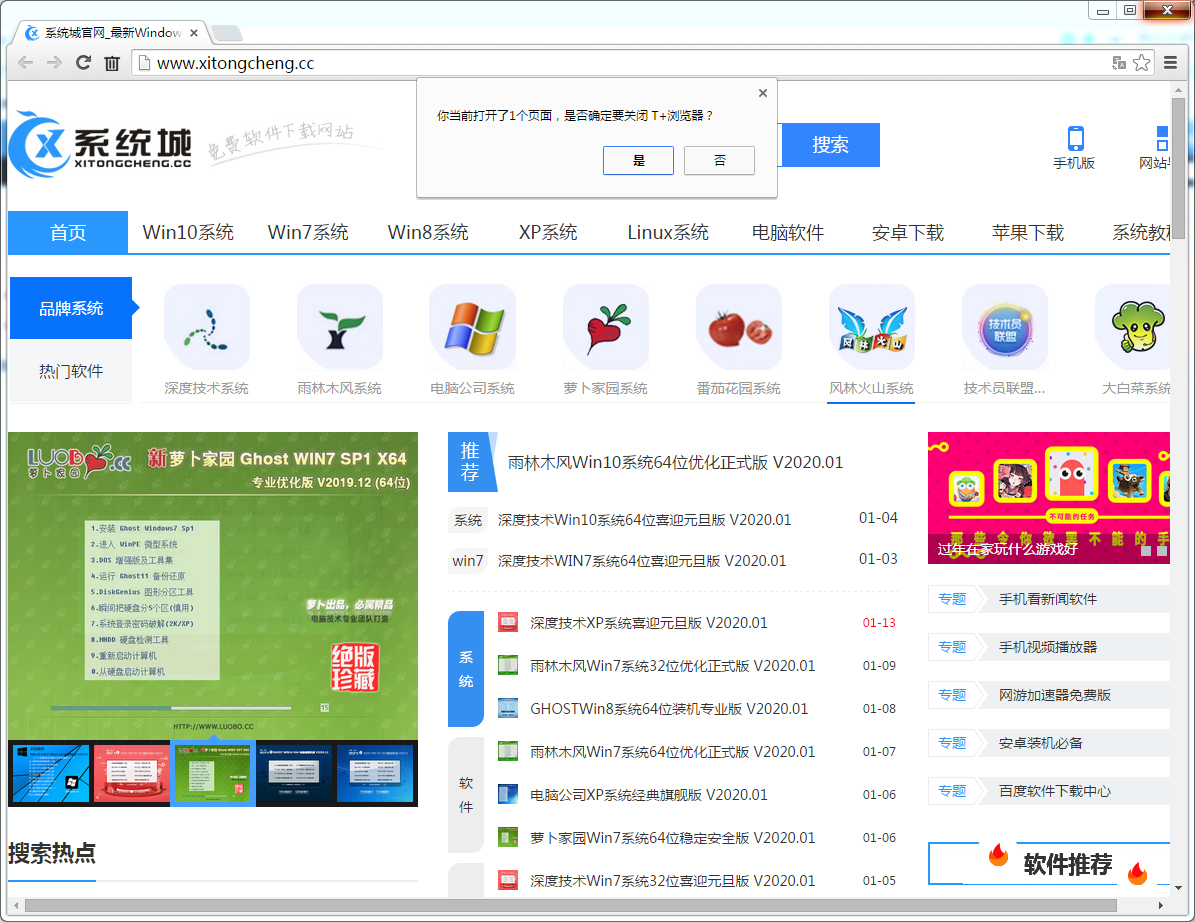Open 深度技术Win7系统32位喜迎元旦版 link
The image size is (1195, 922).
click(x=672, y=881)
